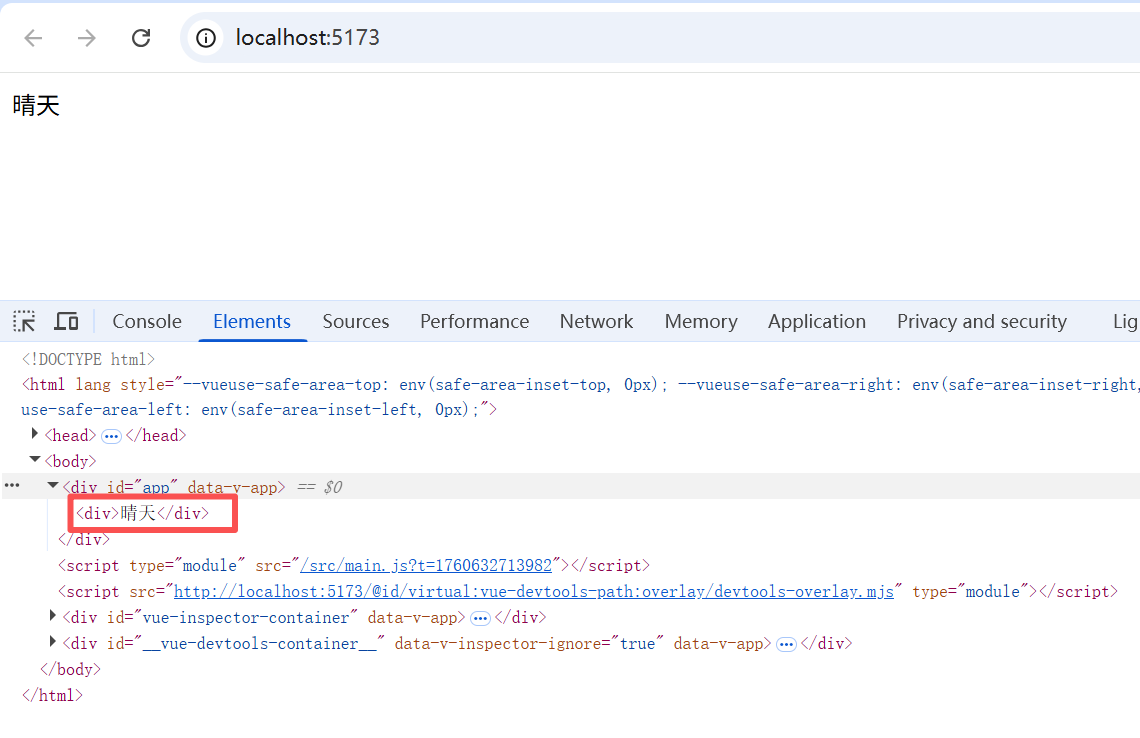Screen dimensions: 1140x738
Task: Open the selected node's three-dot actions
Action: pyautogui.click(x=12, y=486)
